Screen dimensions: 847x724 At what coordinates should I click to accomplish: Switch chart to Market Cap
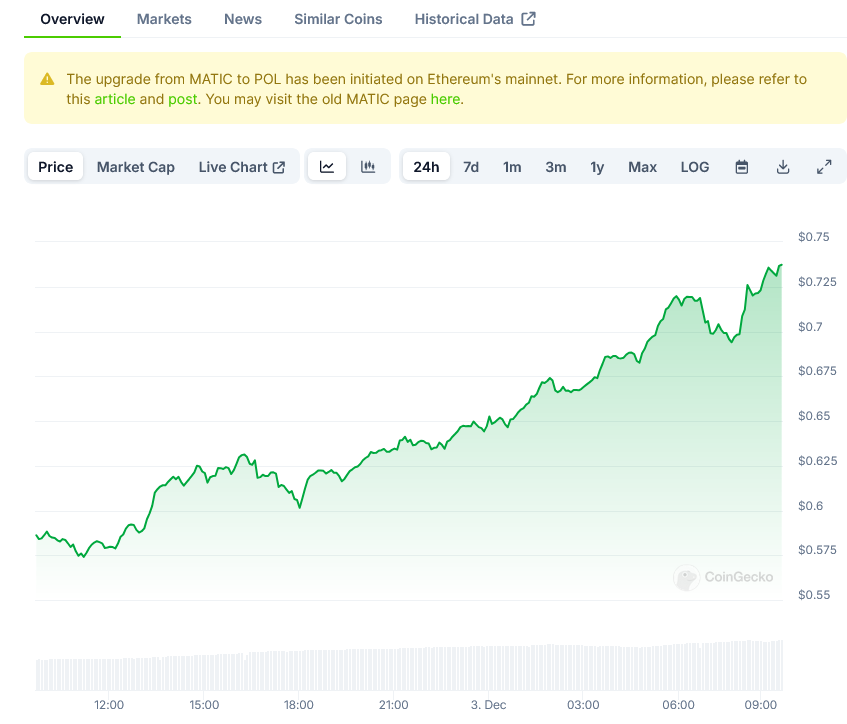[135, 167]
